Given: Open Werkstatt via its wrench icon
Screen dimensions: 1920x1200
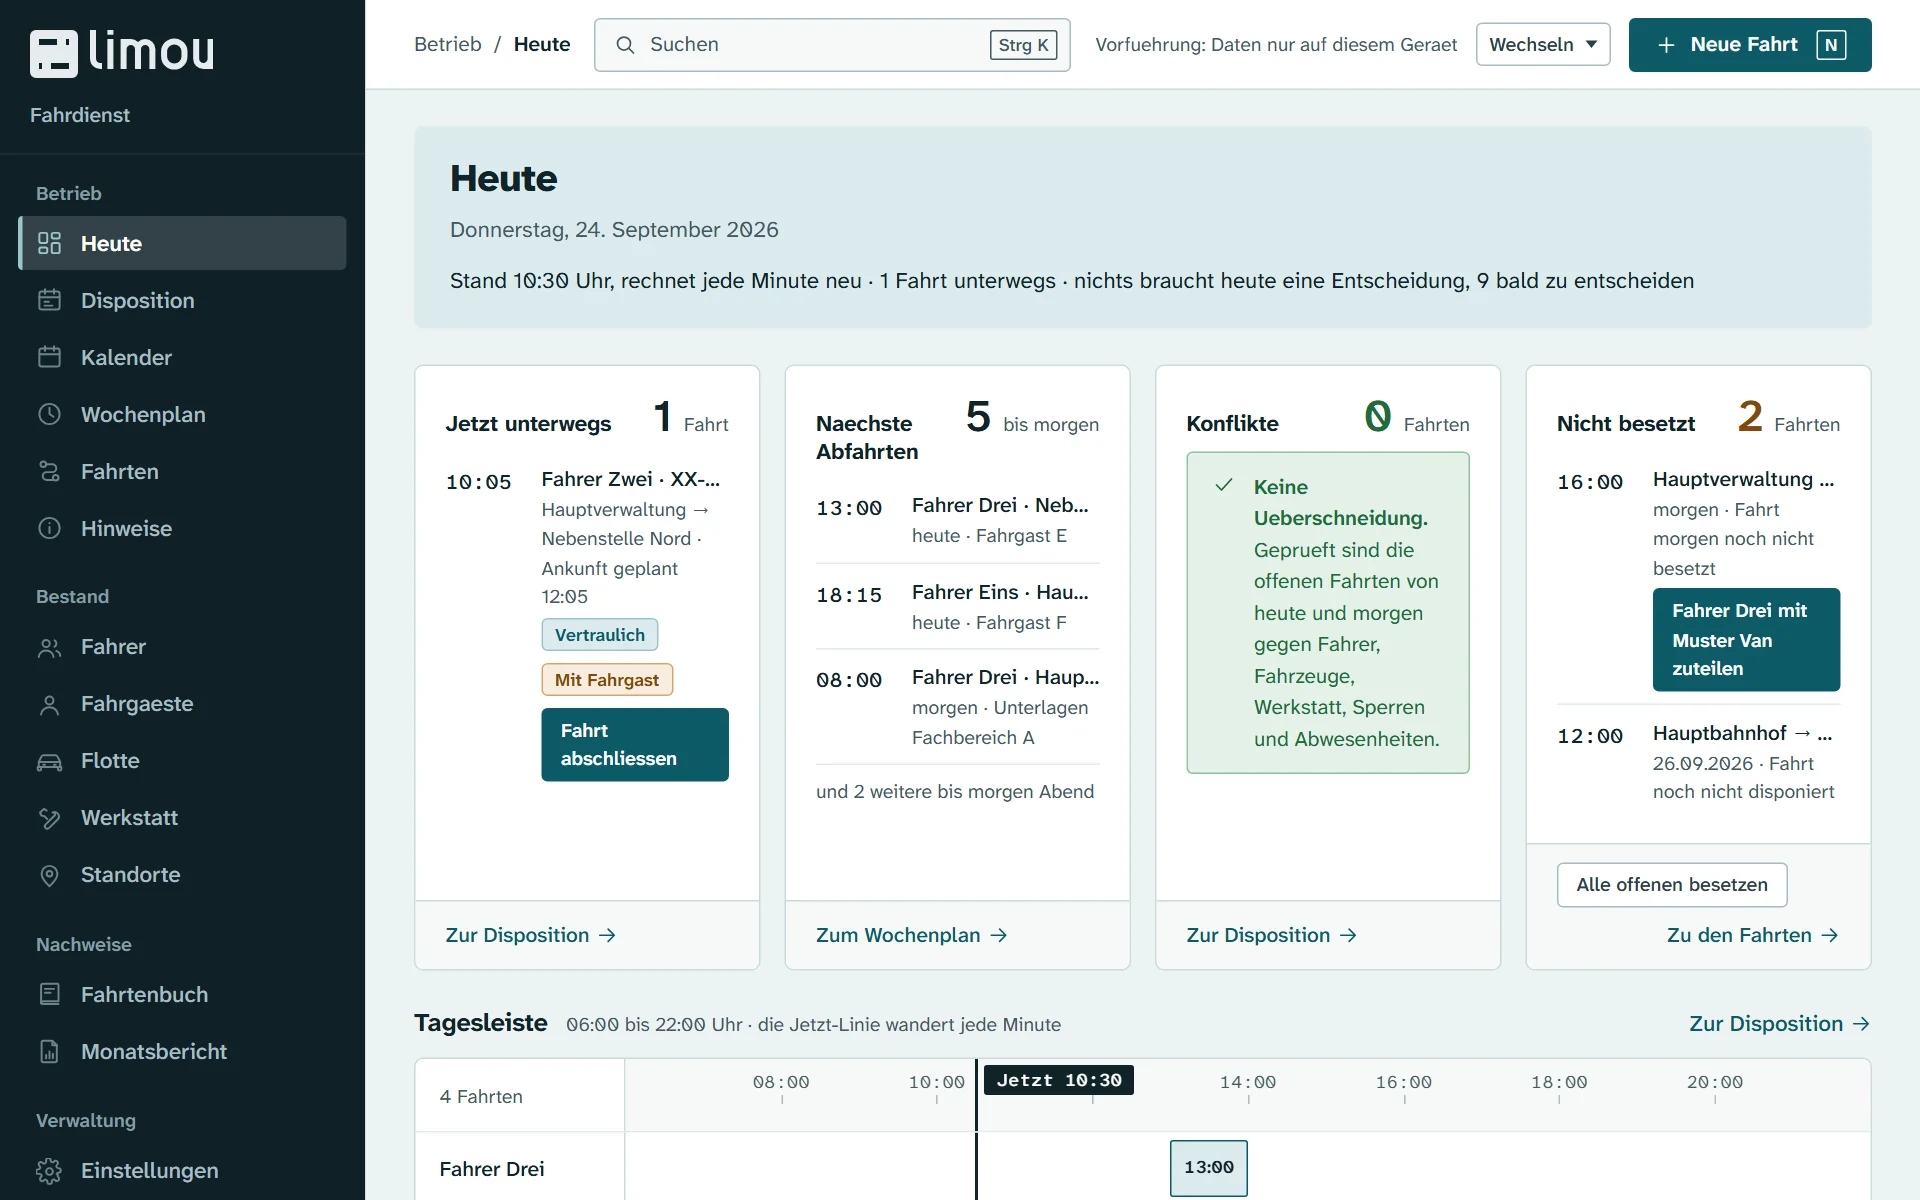Looking at the screenshot, I should tap(49, 818).
